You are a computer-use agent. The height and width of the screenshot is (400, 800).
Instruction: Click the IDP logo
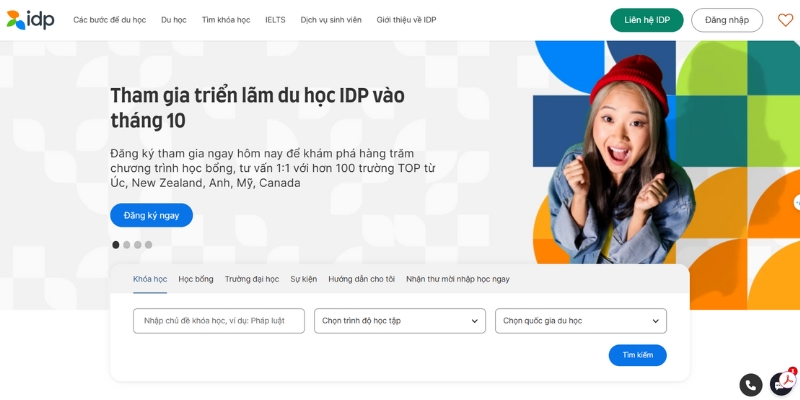pos(30,20)
